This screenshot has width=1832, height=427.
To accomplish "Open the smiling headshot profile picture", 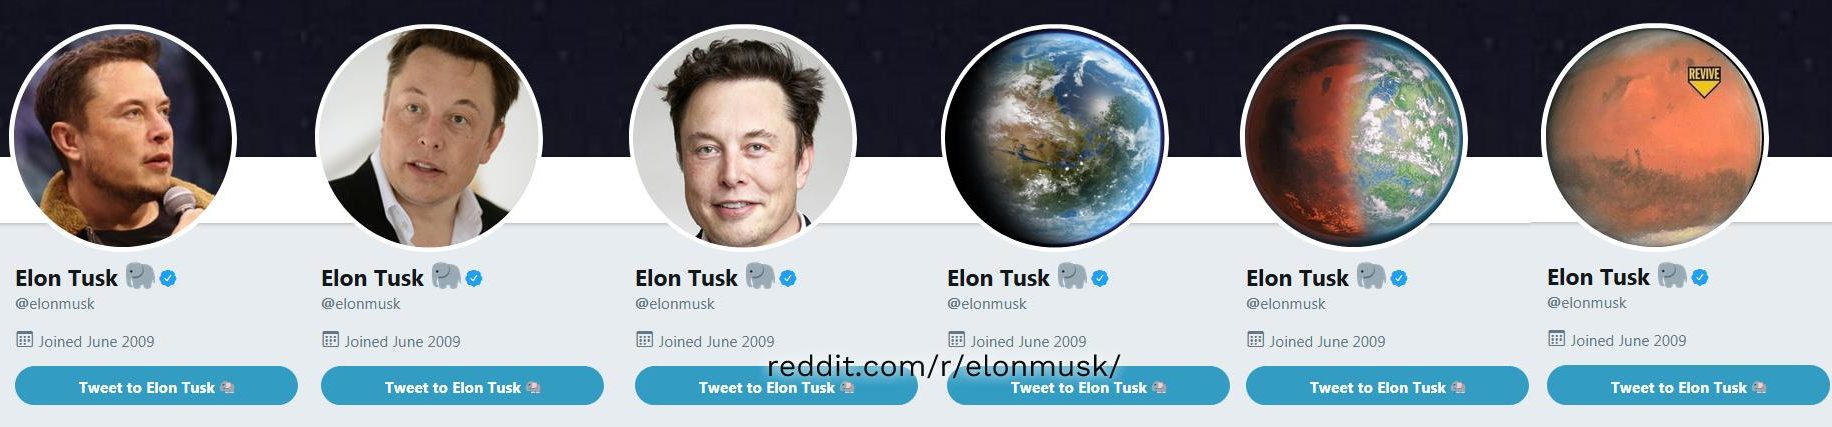I will 743,137.
